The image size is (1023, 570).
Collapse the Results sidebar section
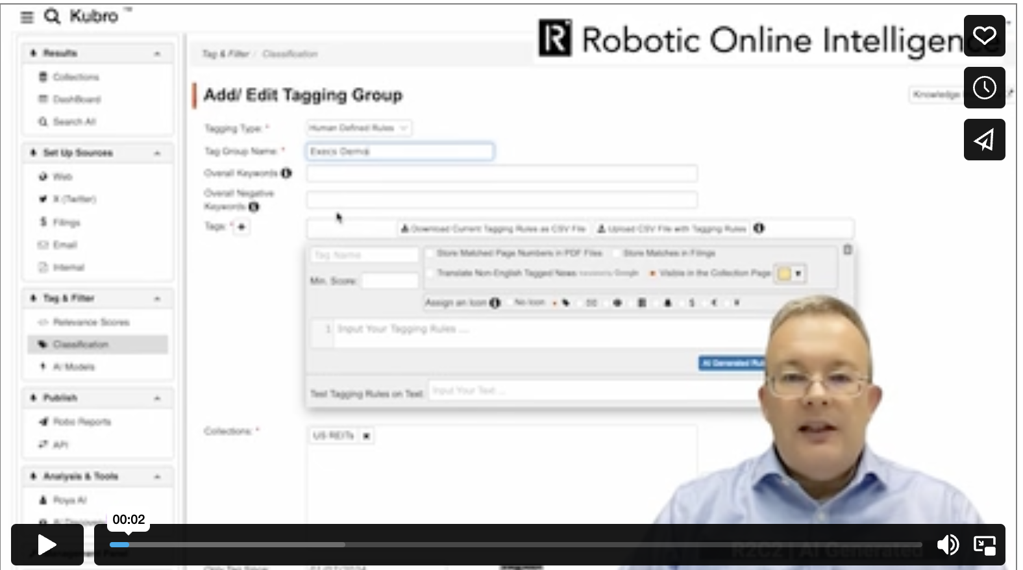pos(157,53)
